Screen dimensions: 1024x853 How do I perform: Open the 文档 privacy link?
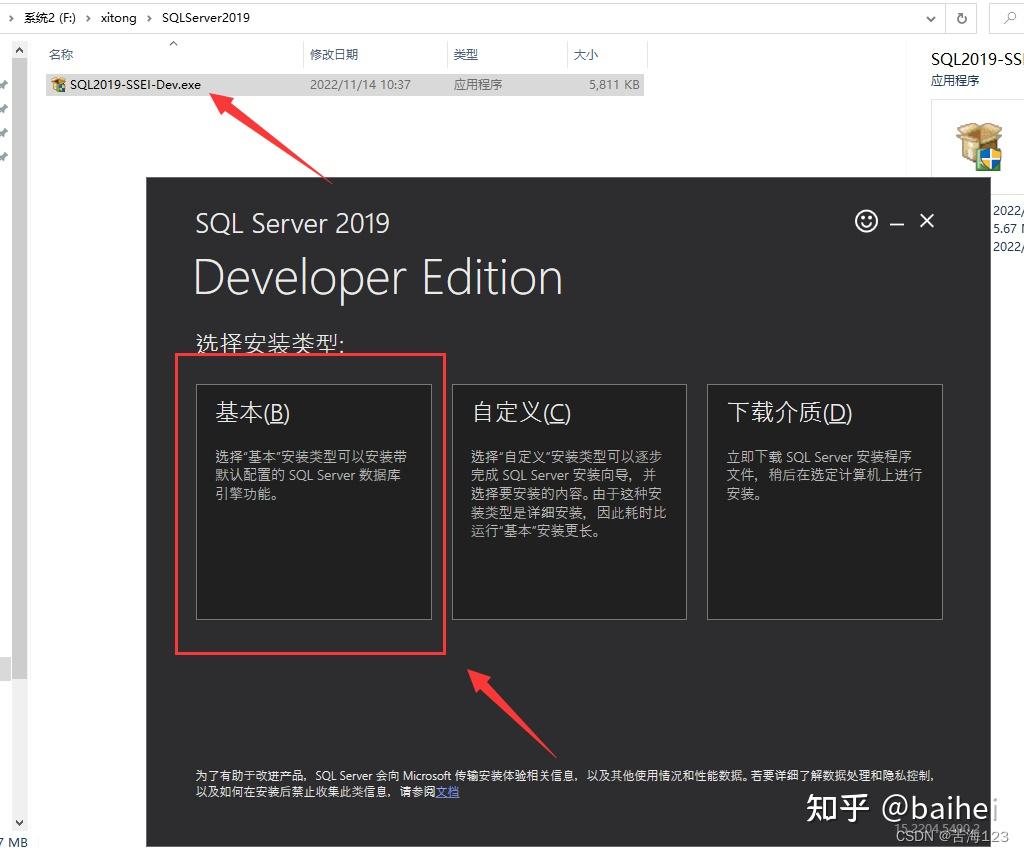click(x=447, y=792)
